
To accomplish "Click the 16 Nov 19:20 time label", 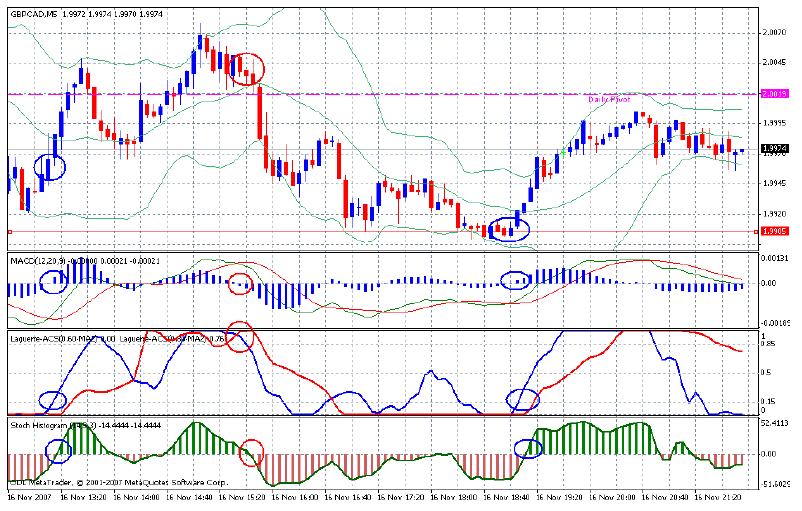I will (559, 497).
